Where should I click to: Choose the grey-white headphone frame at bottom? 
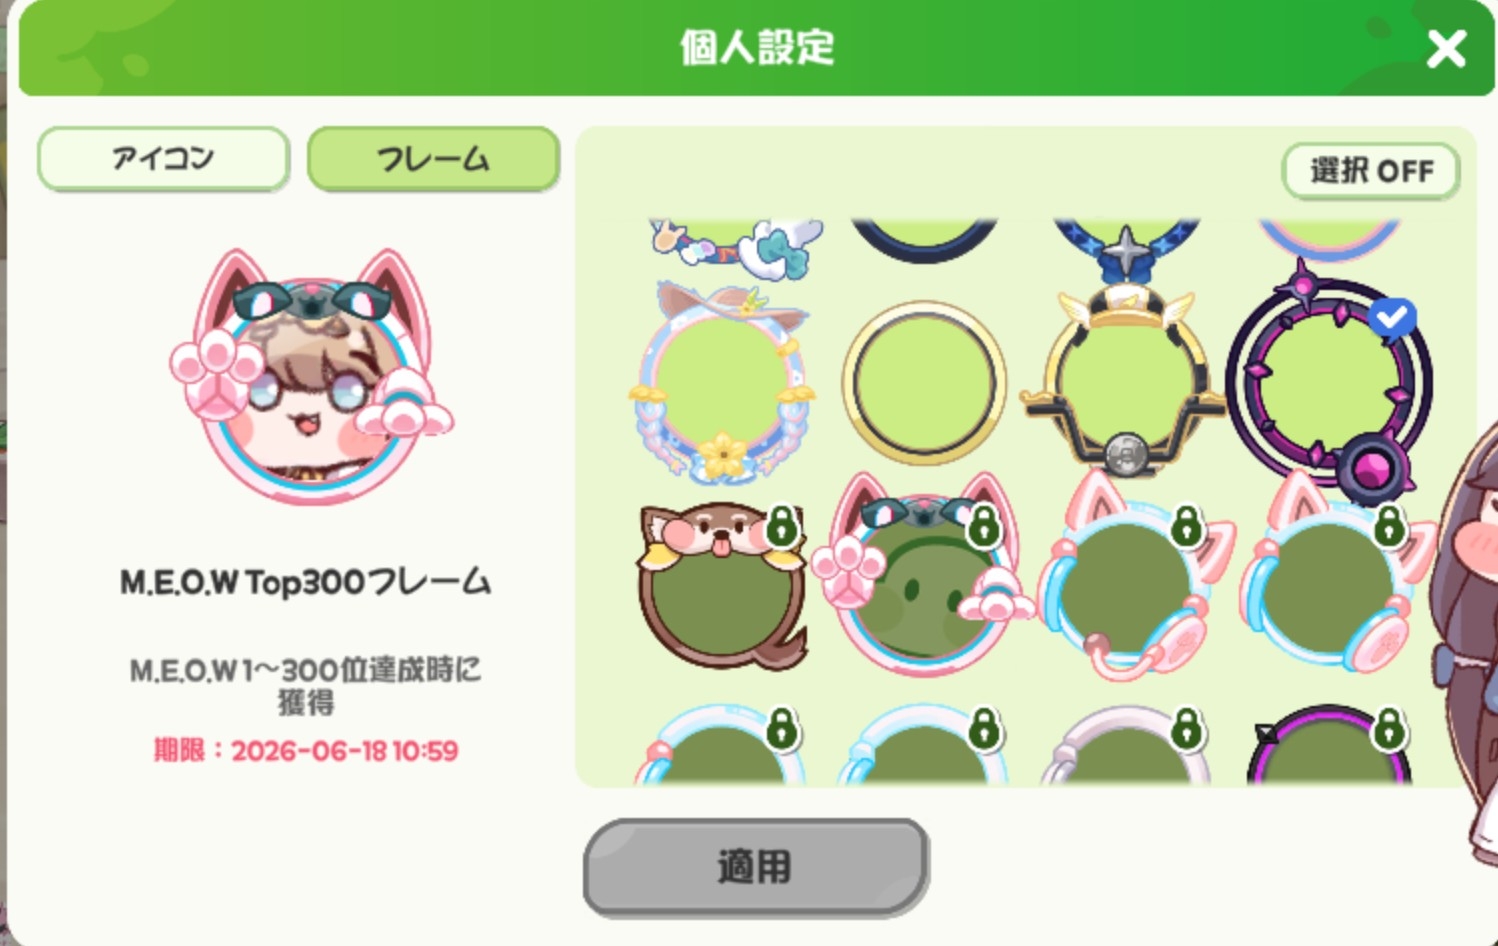pyautogui.click(x=1127, y=746)
